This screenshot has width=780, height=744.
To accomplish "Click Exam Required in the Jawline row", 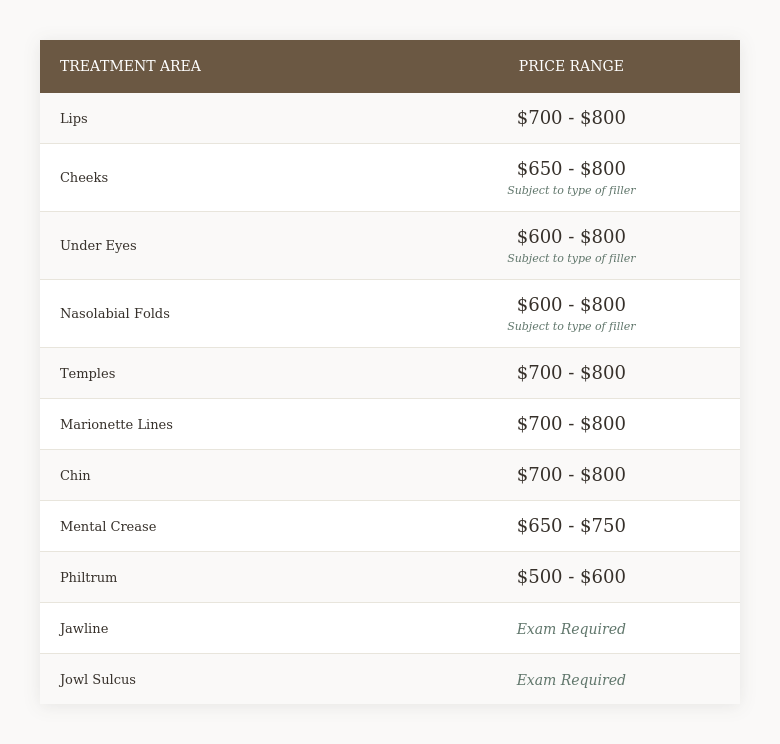I will [x=571, y=629].
